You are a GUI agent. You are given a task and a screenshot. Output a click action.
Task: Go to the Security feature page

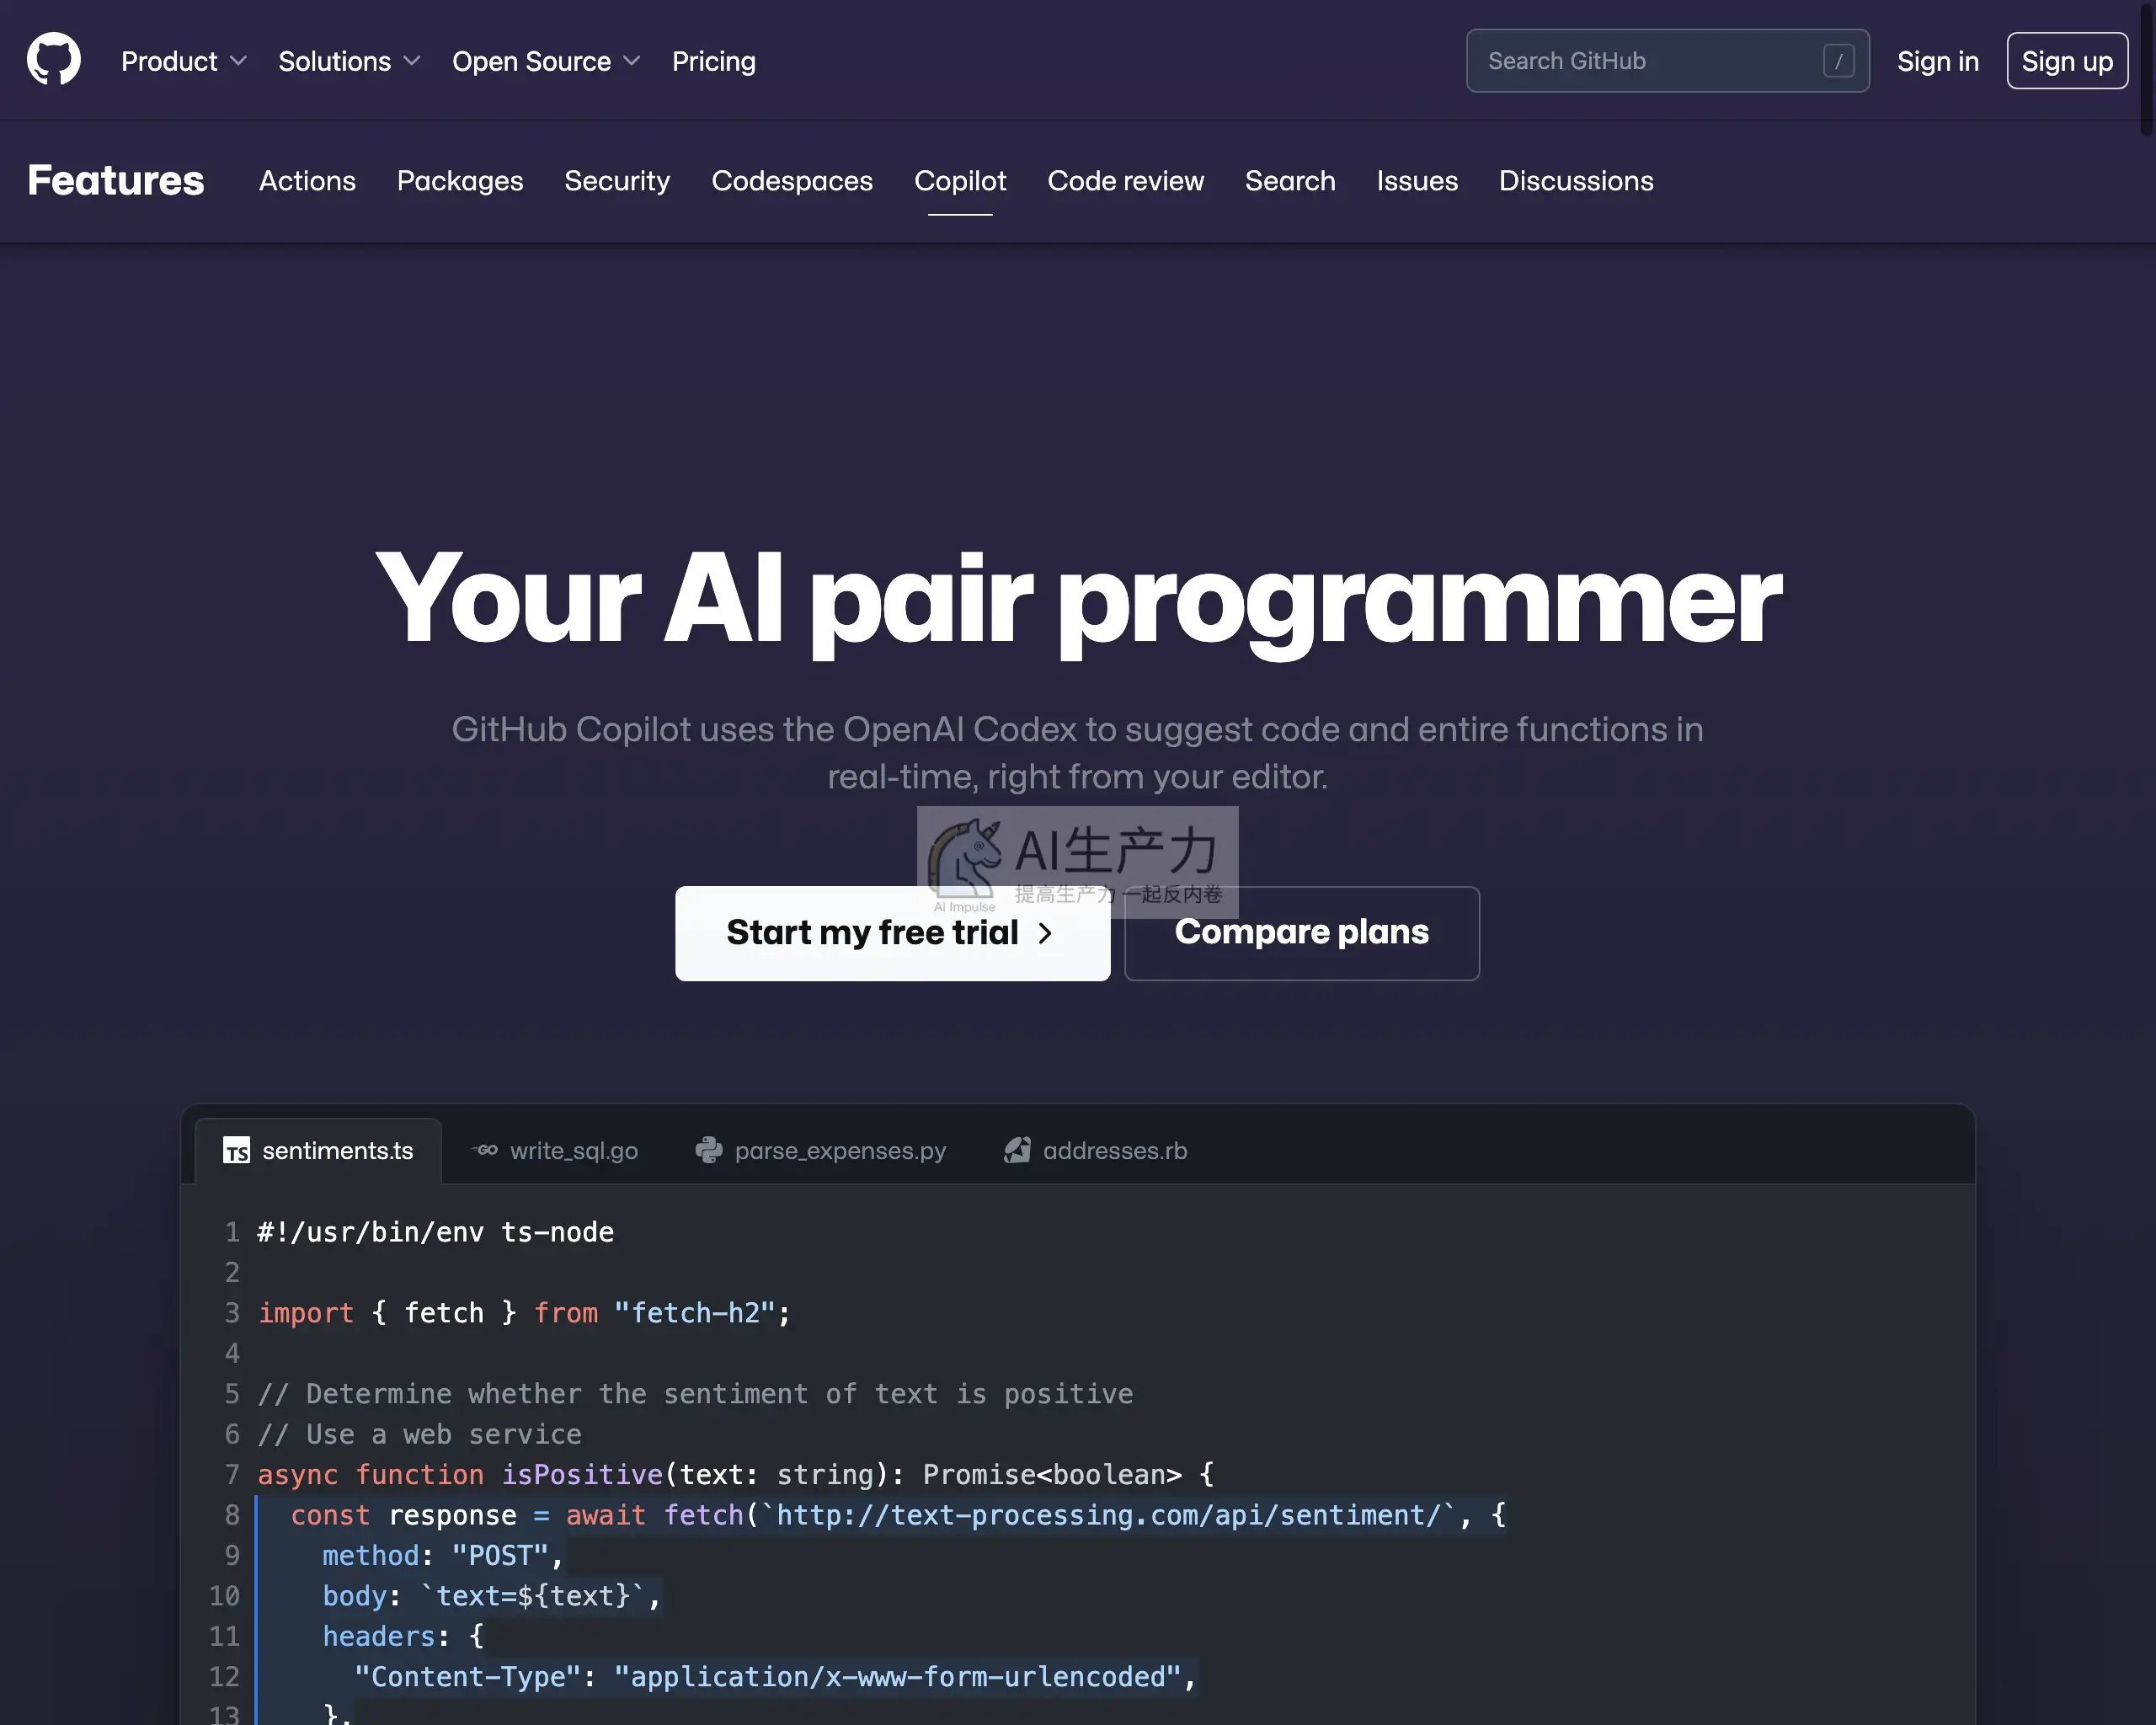coord(617,181)
